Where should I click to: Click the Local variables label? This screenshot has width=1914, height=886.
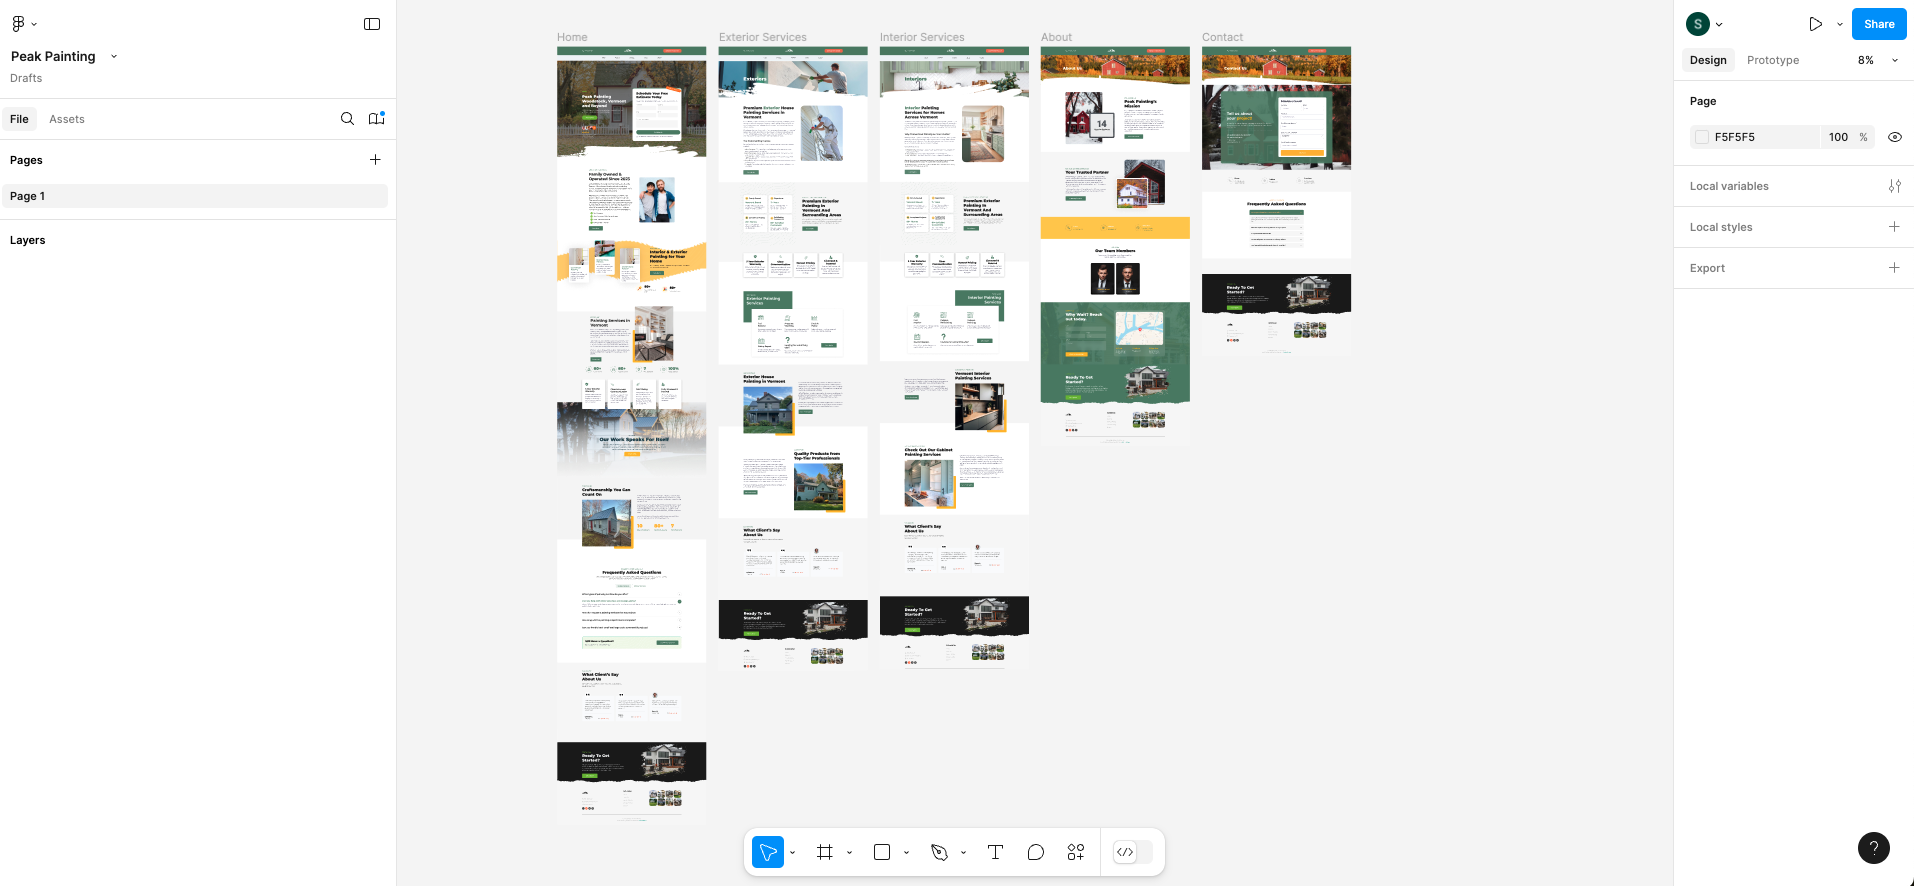(1729, 186)
